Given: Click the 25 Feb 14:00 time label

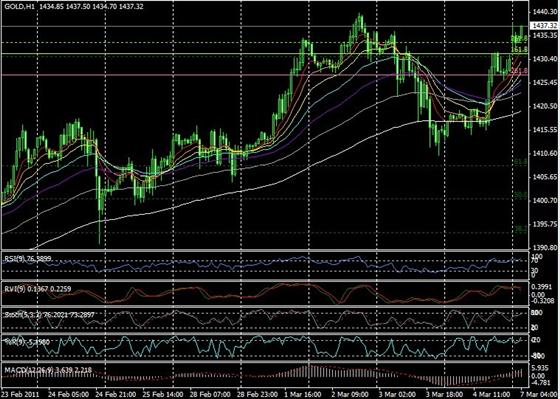Looking at the screenshot, I should point(163,394).
